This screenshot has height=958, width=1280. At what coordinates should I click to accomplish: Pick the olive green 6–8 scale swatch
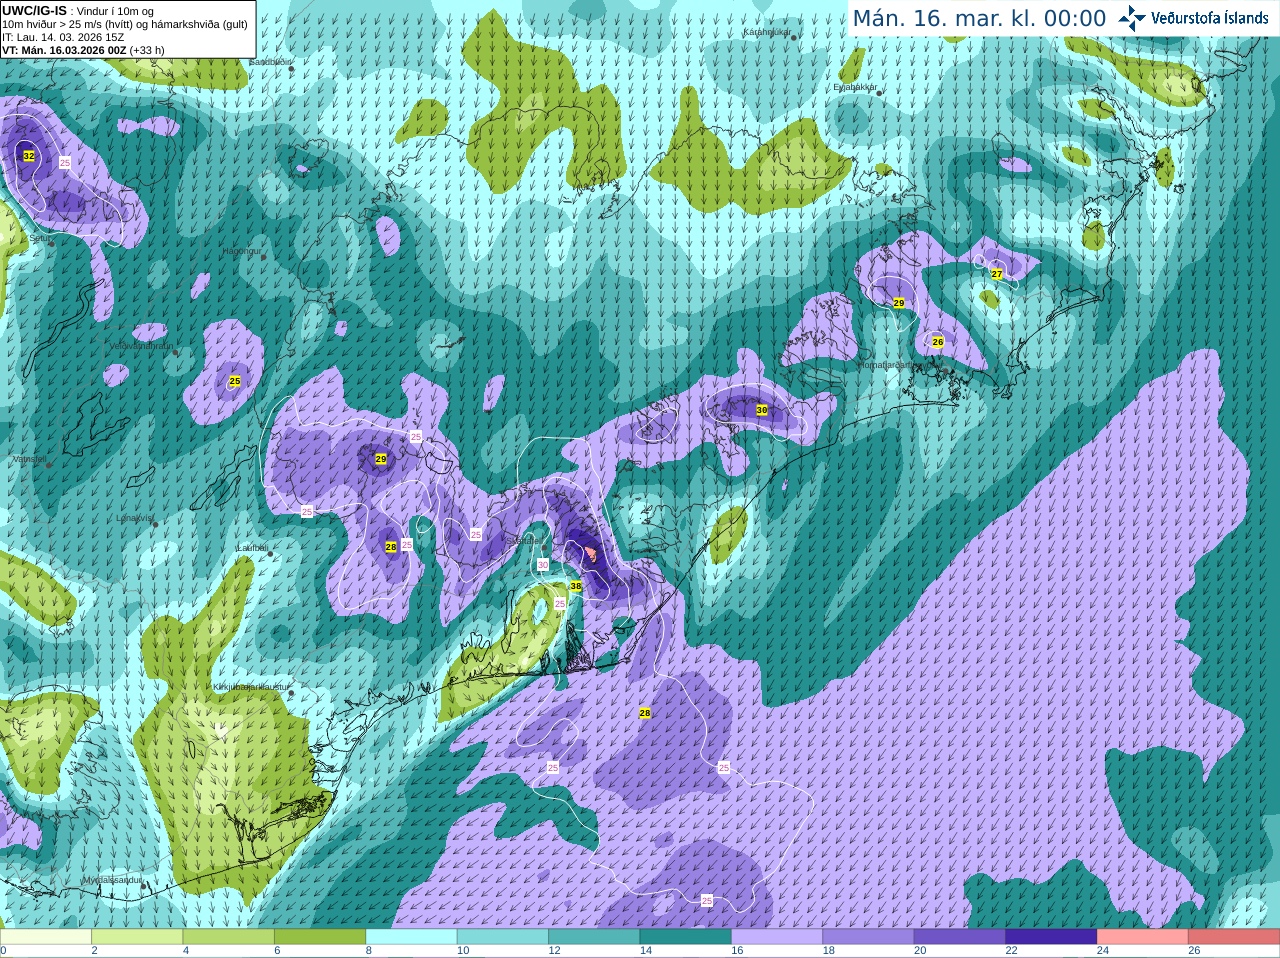(320, 937)
